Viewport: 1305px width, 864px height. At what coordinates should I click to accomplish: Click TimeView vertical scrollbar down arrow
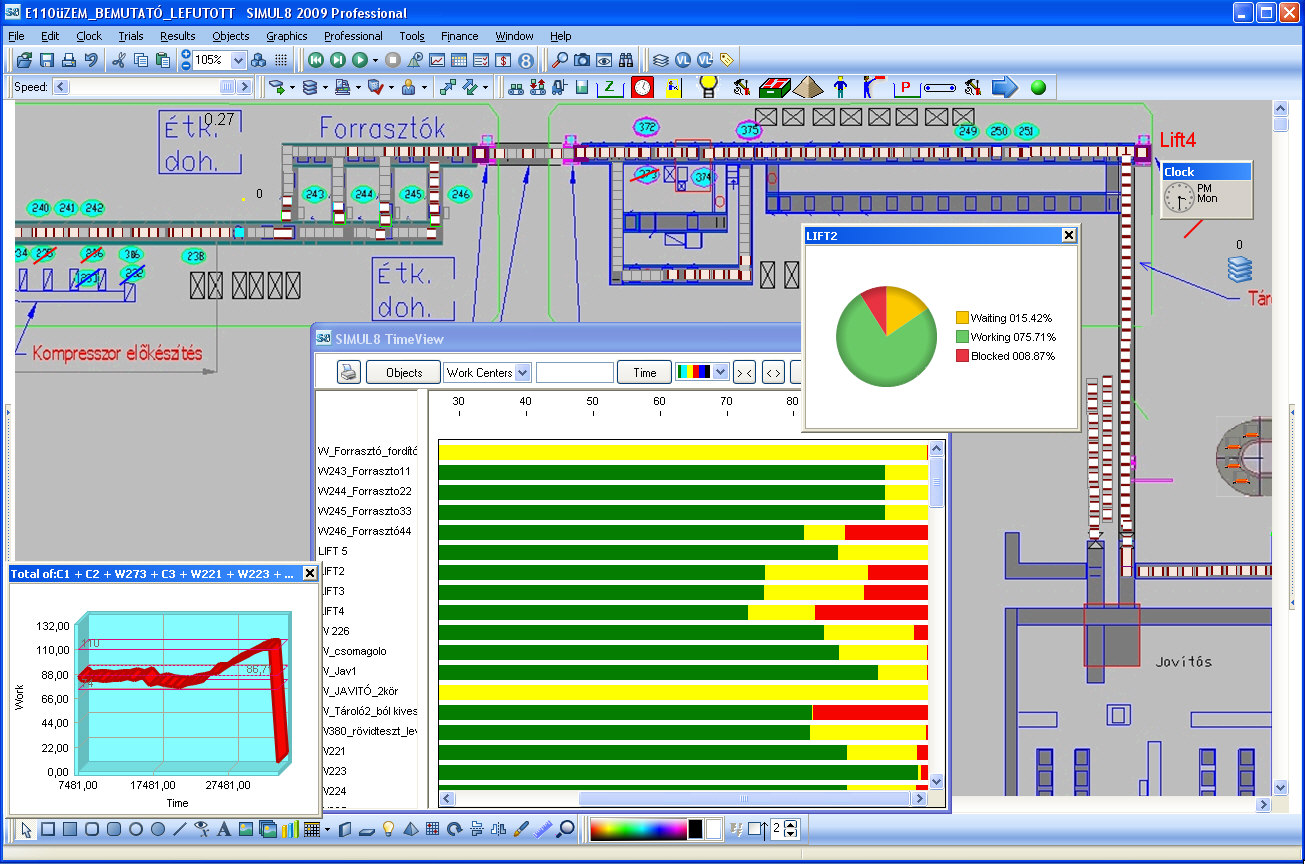point(937,781)
